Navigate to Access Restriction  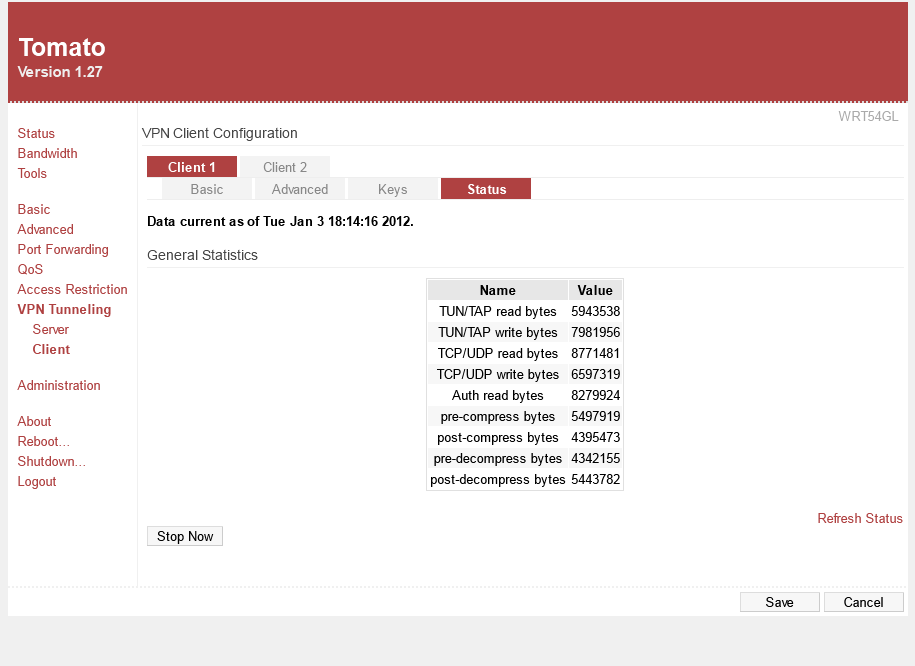[72, 289]
